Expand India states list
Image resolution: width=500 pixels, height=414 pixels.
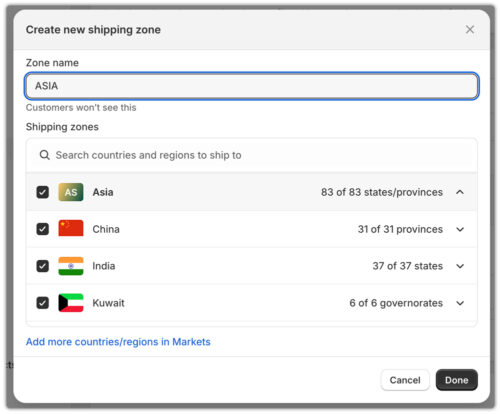click(x=460, y=266)
